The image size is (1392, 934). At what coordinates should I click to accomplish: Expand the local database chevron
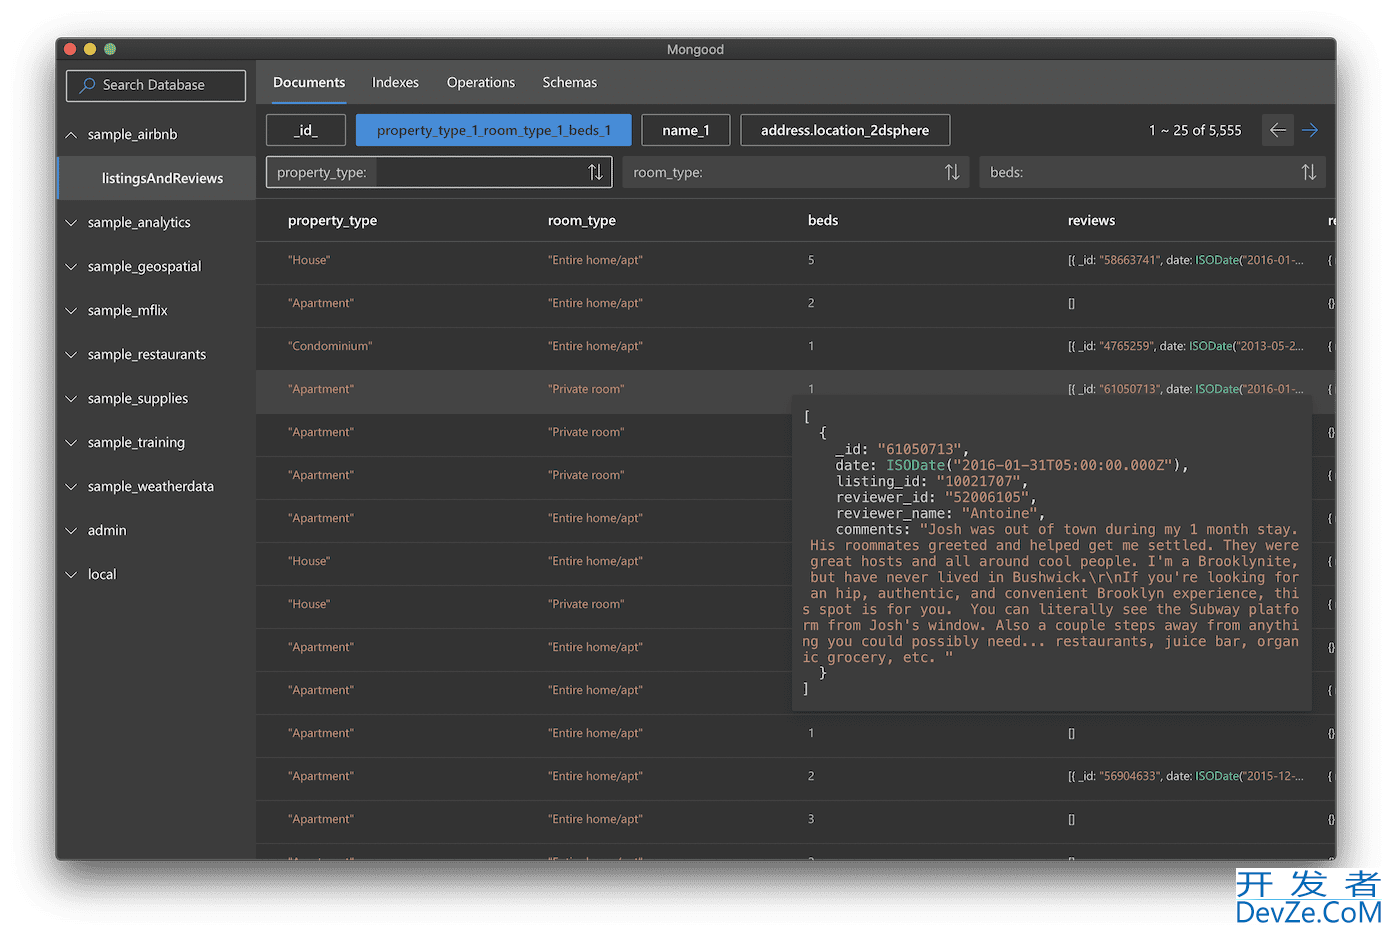71,574
